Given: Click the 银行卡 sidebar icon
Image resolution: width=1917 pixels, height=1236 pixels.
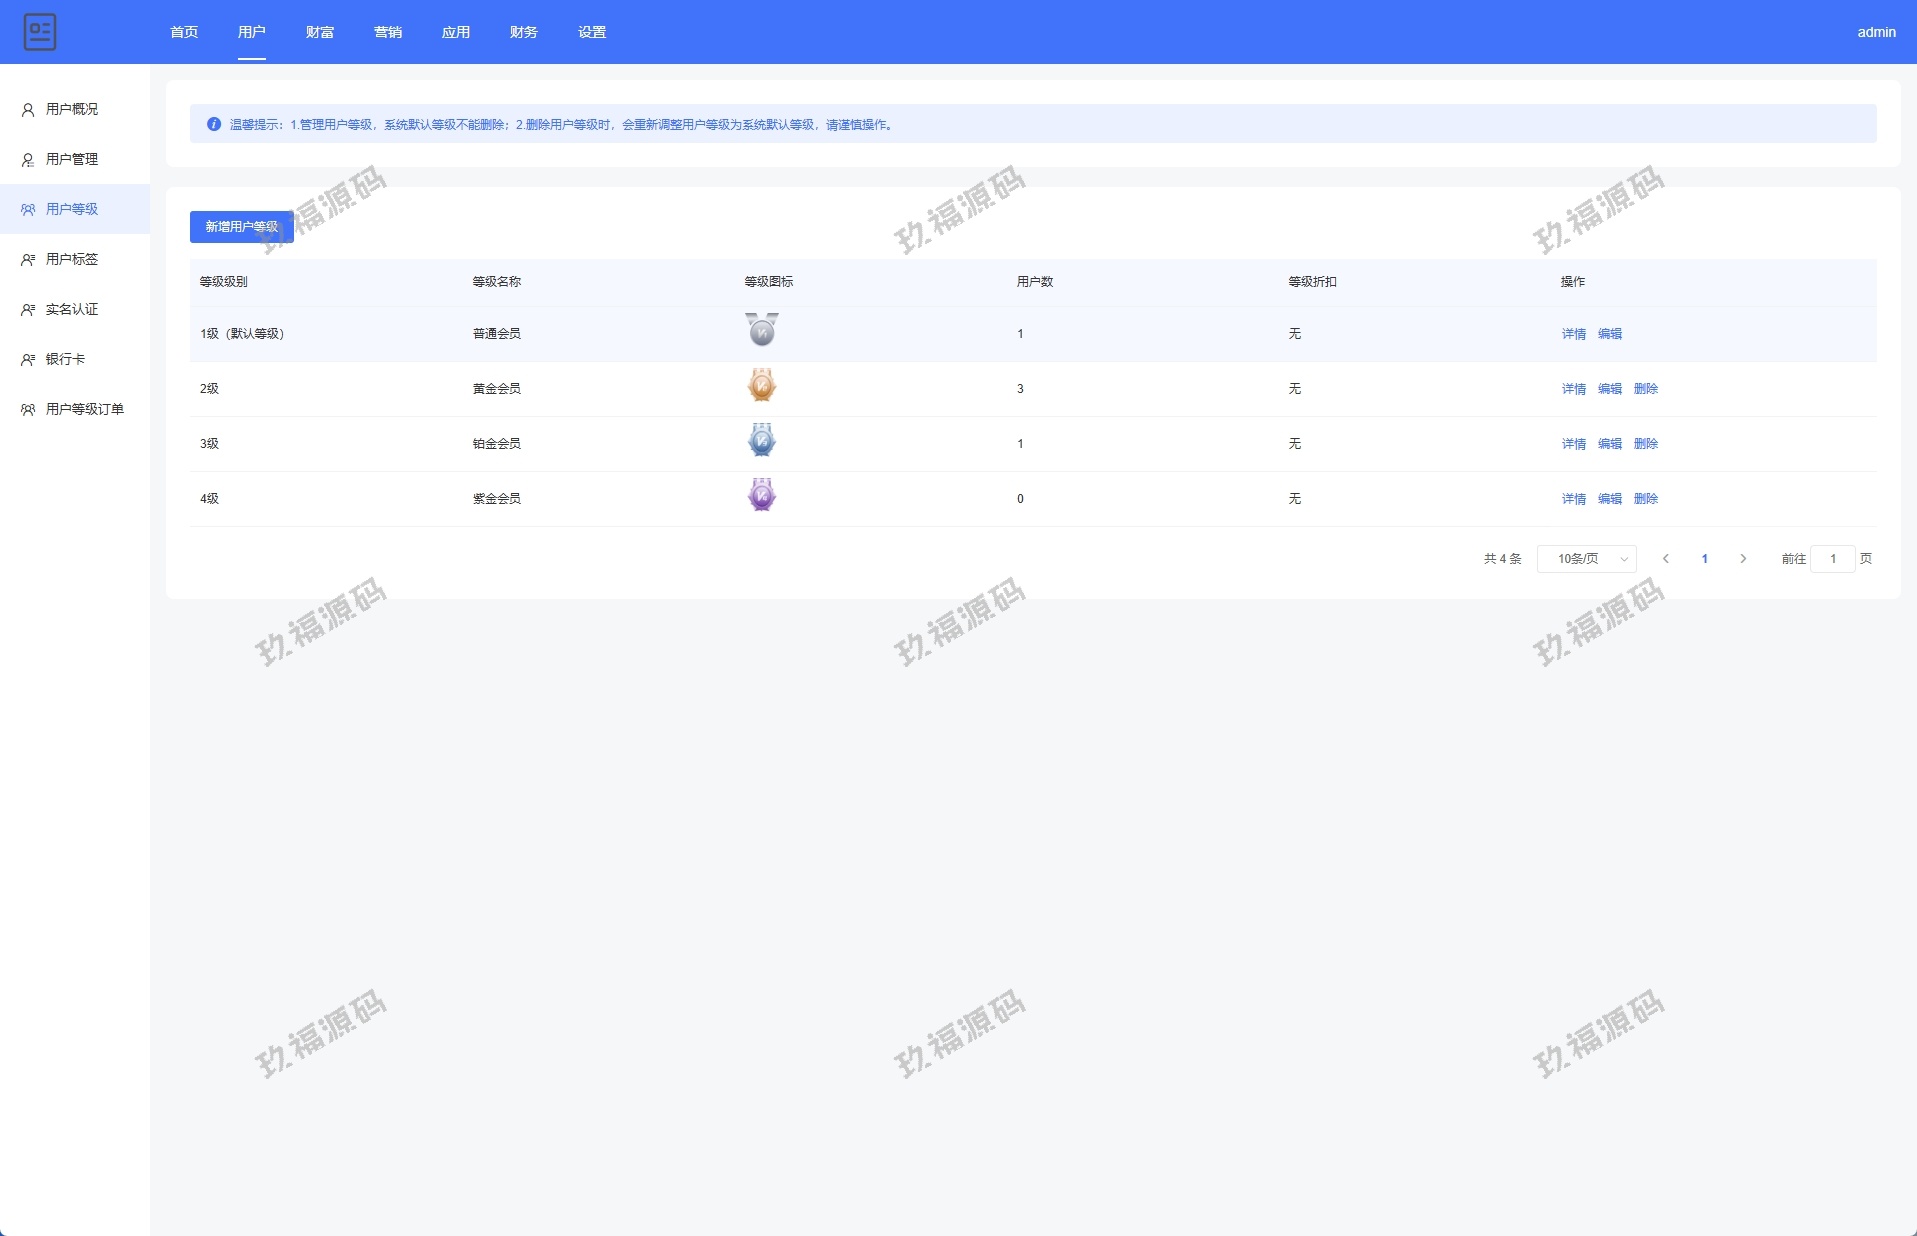Looking at the screenshot, I should click(28, 360).
